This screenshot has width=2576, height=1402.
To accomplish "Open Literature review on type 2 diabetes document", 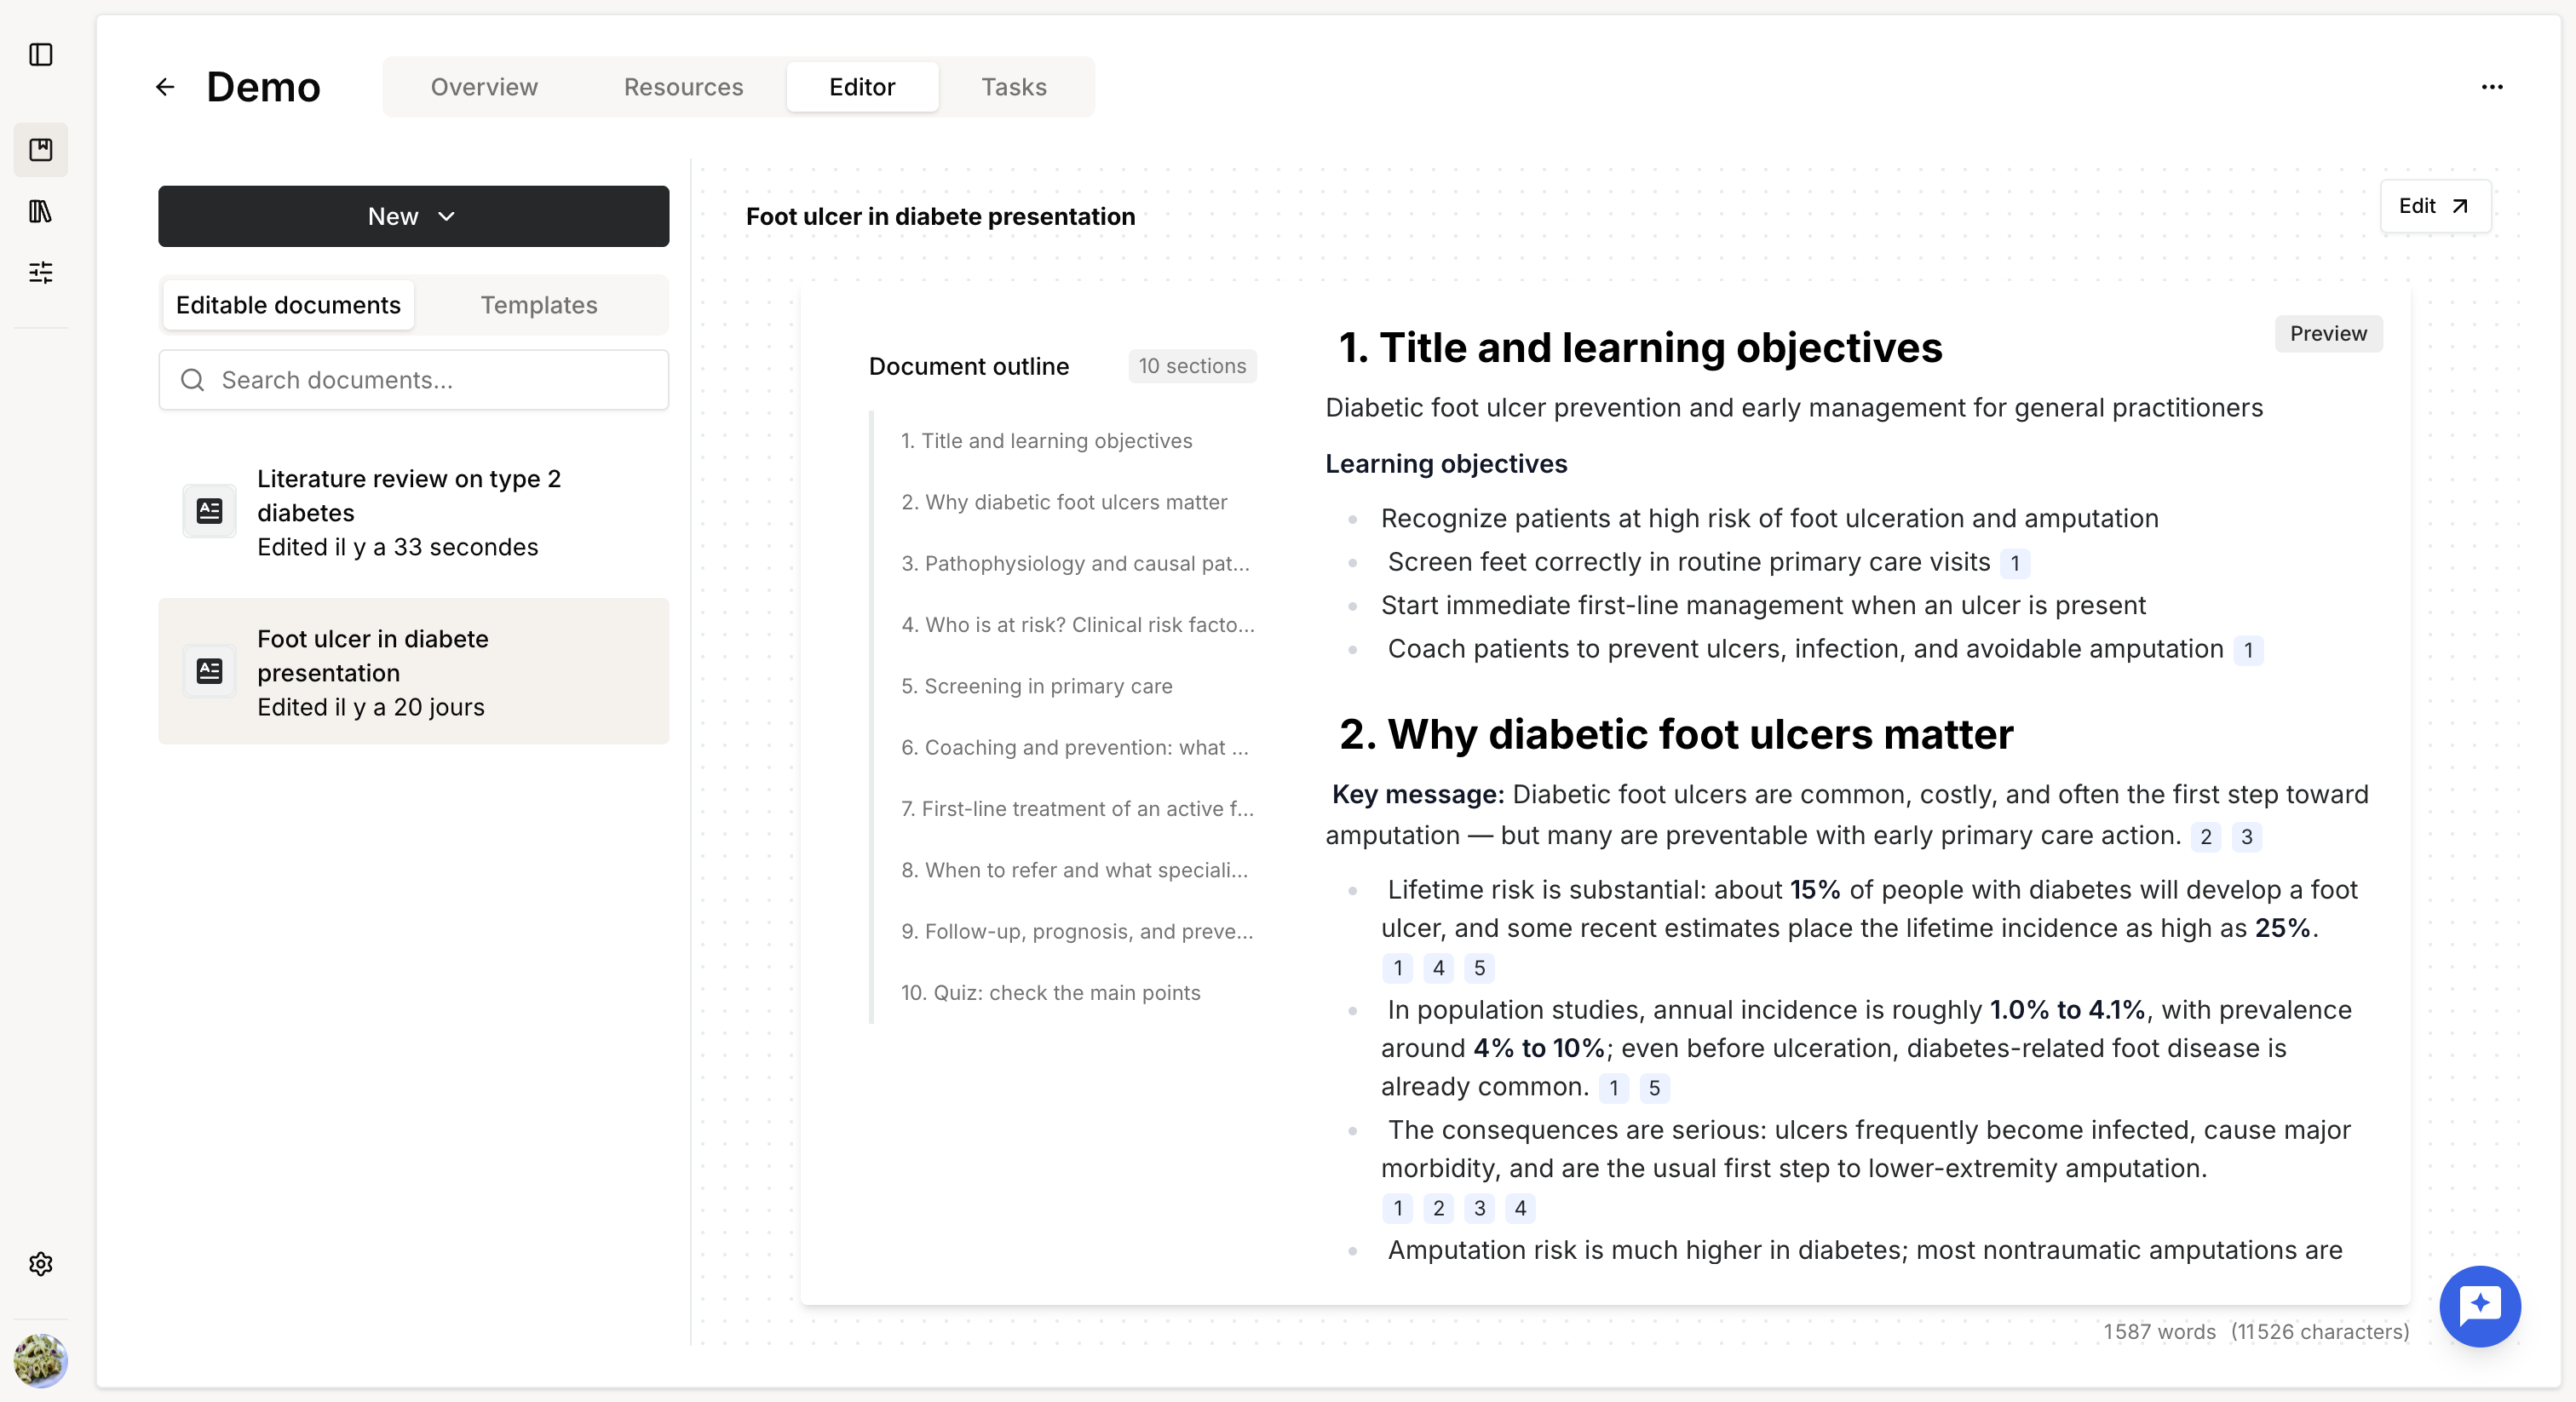I will [x=413, y=512].
